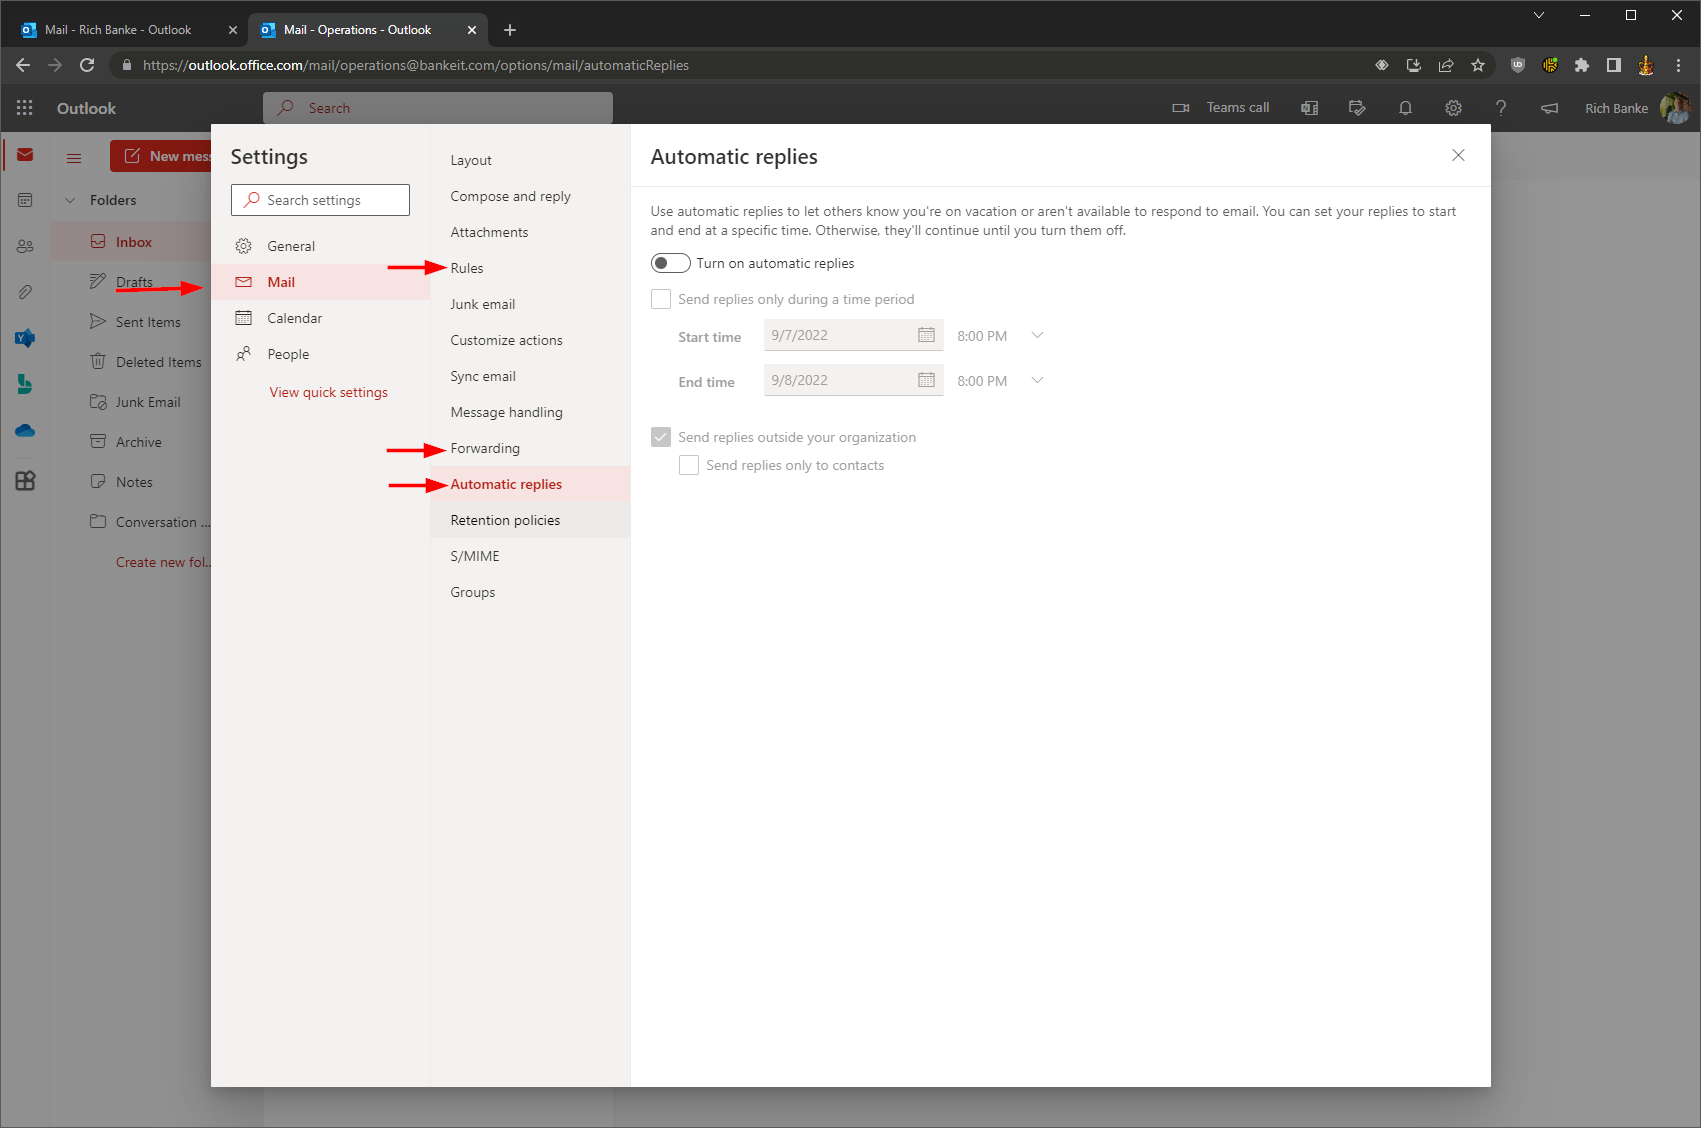Open the What's New megaphone icon
1701x1128 pixels.
pos(1549,107)
